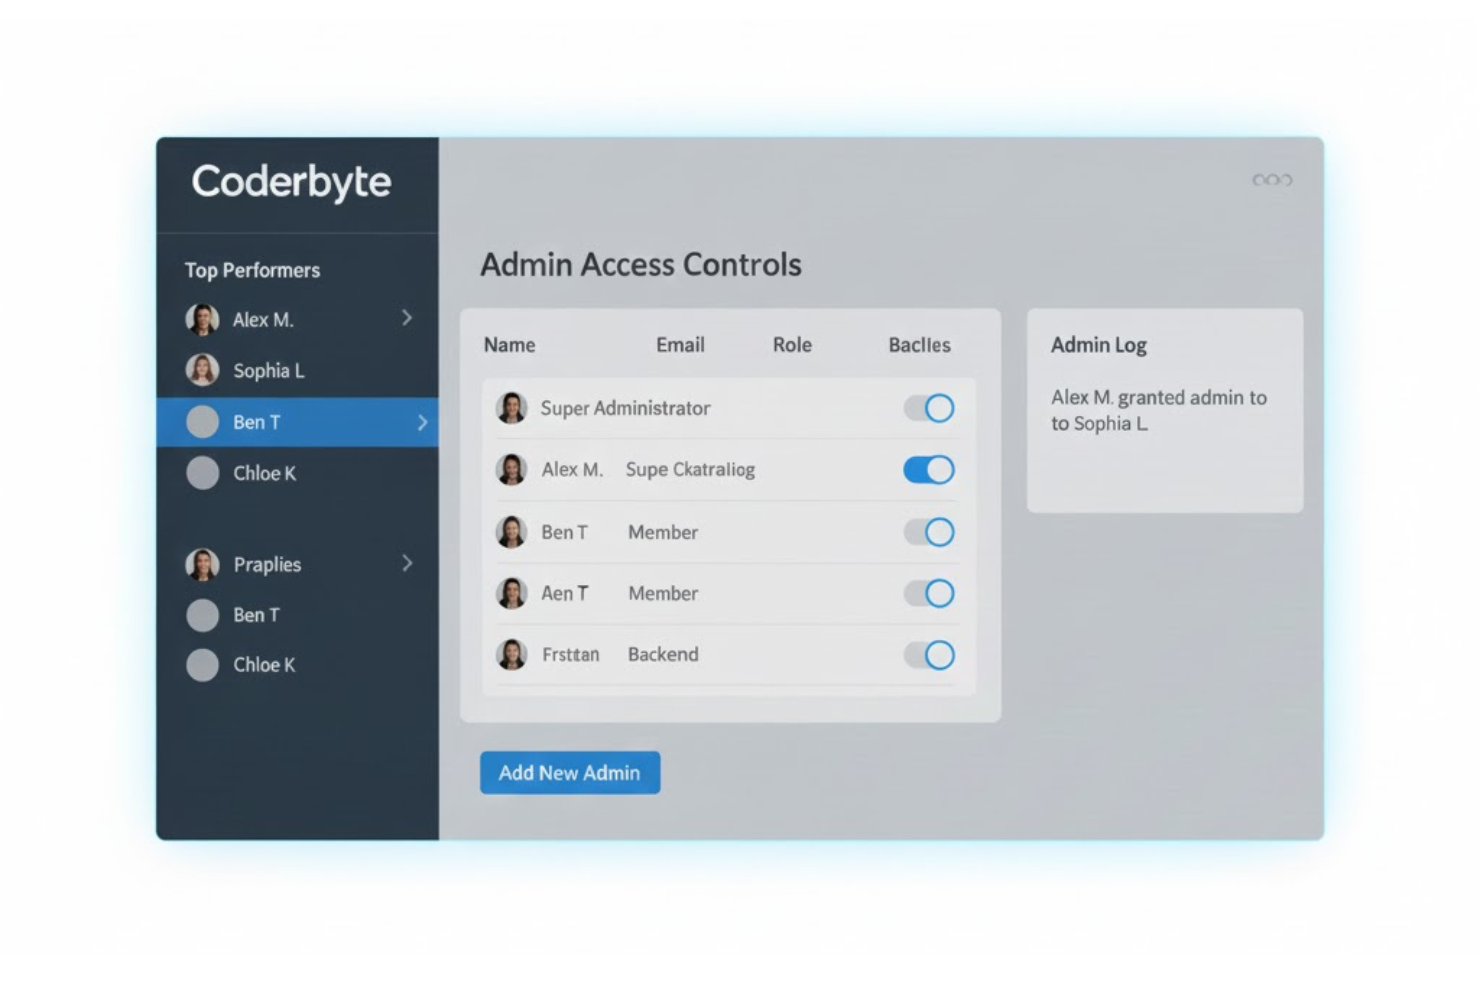Click the avatar in the Alex M. table row
Image resolution: width=1480 pixels, height=987 pixels.
point(511,469)
